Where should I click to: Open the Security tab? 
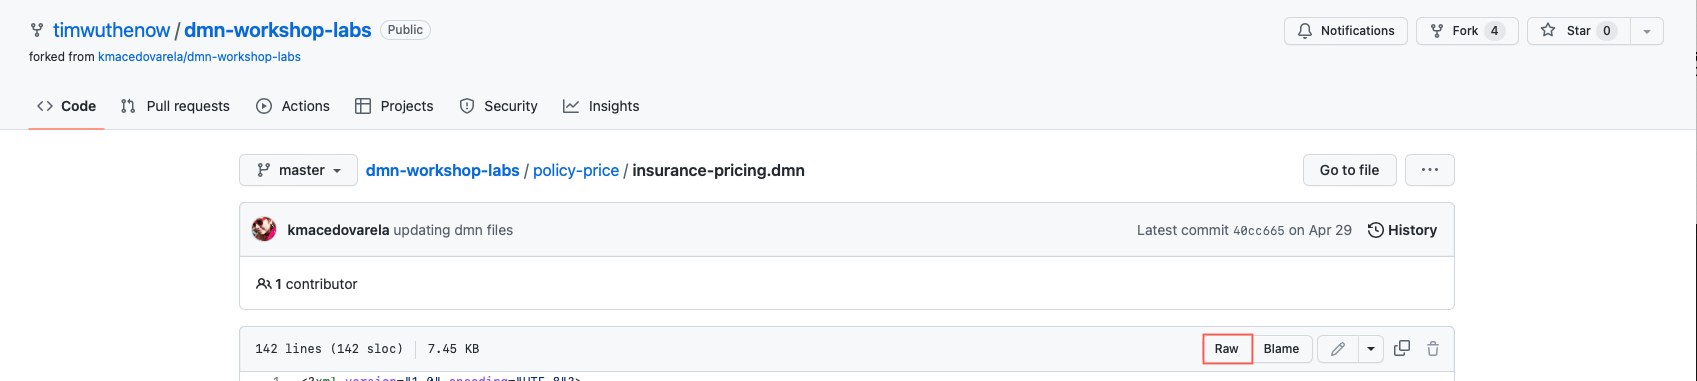(498, 106)
